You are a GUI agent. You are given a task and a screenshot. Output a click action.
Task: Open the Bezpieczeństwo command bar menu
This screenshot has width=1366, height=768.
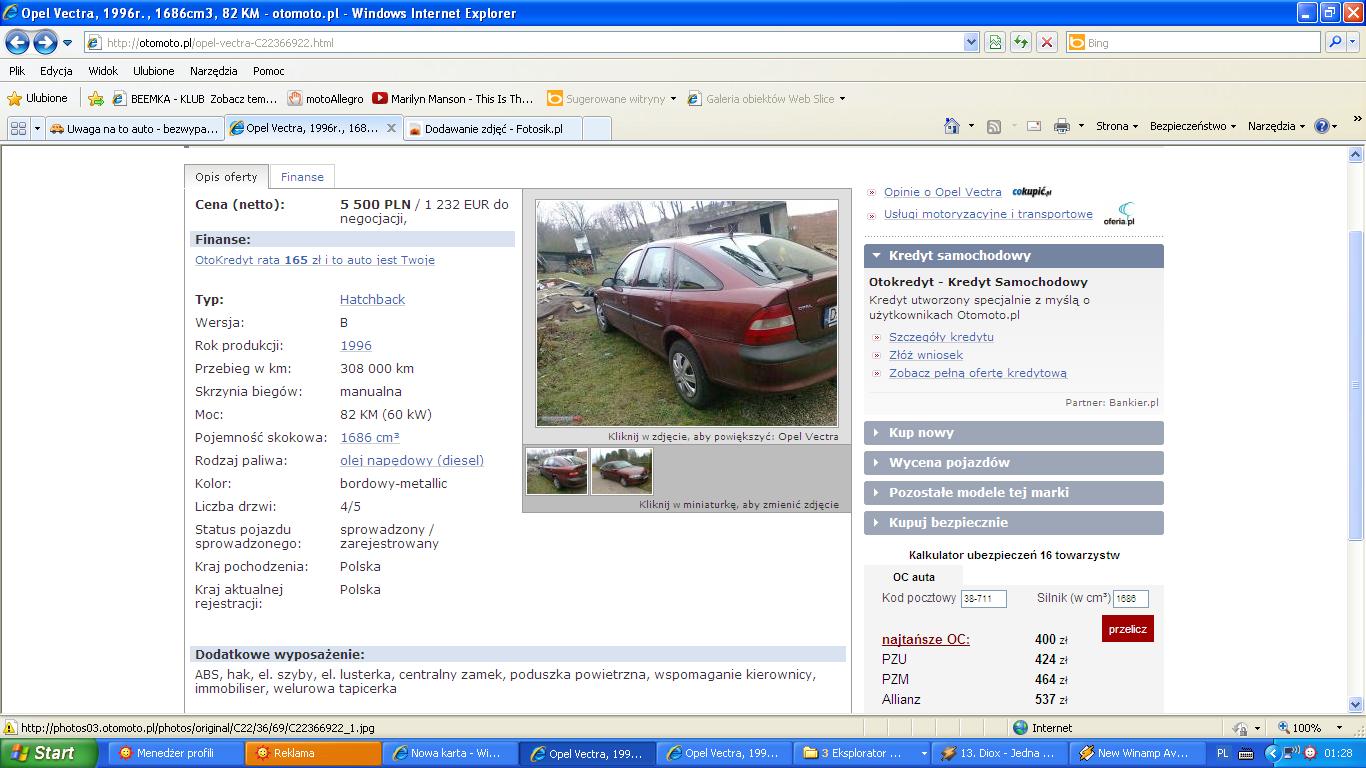click(x=1192, y=126)
